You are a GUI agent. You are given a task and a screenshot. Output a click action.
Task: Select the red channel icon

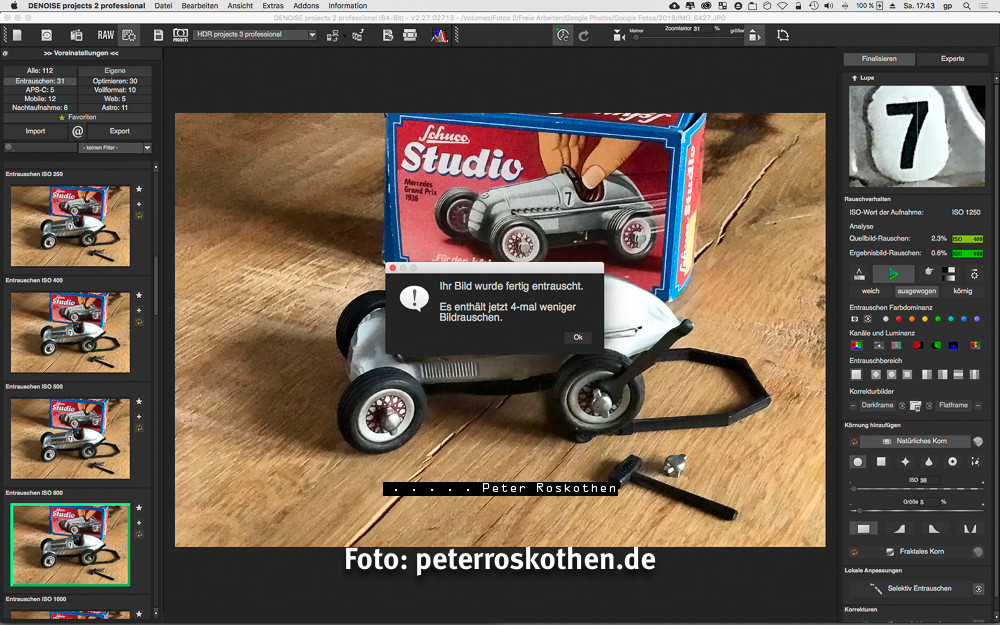(917, 346)
